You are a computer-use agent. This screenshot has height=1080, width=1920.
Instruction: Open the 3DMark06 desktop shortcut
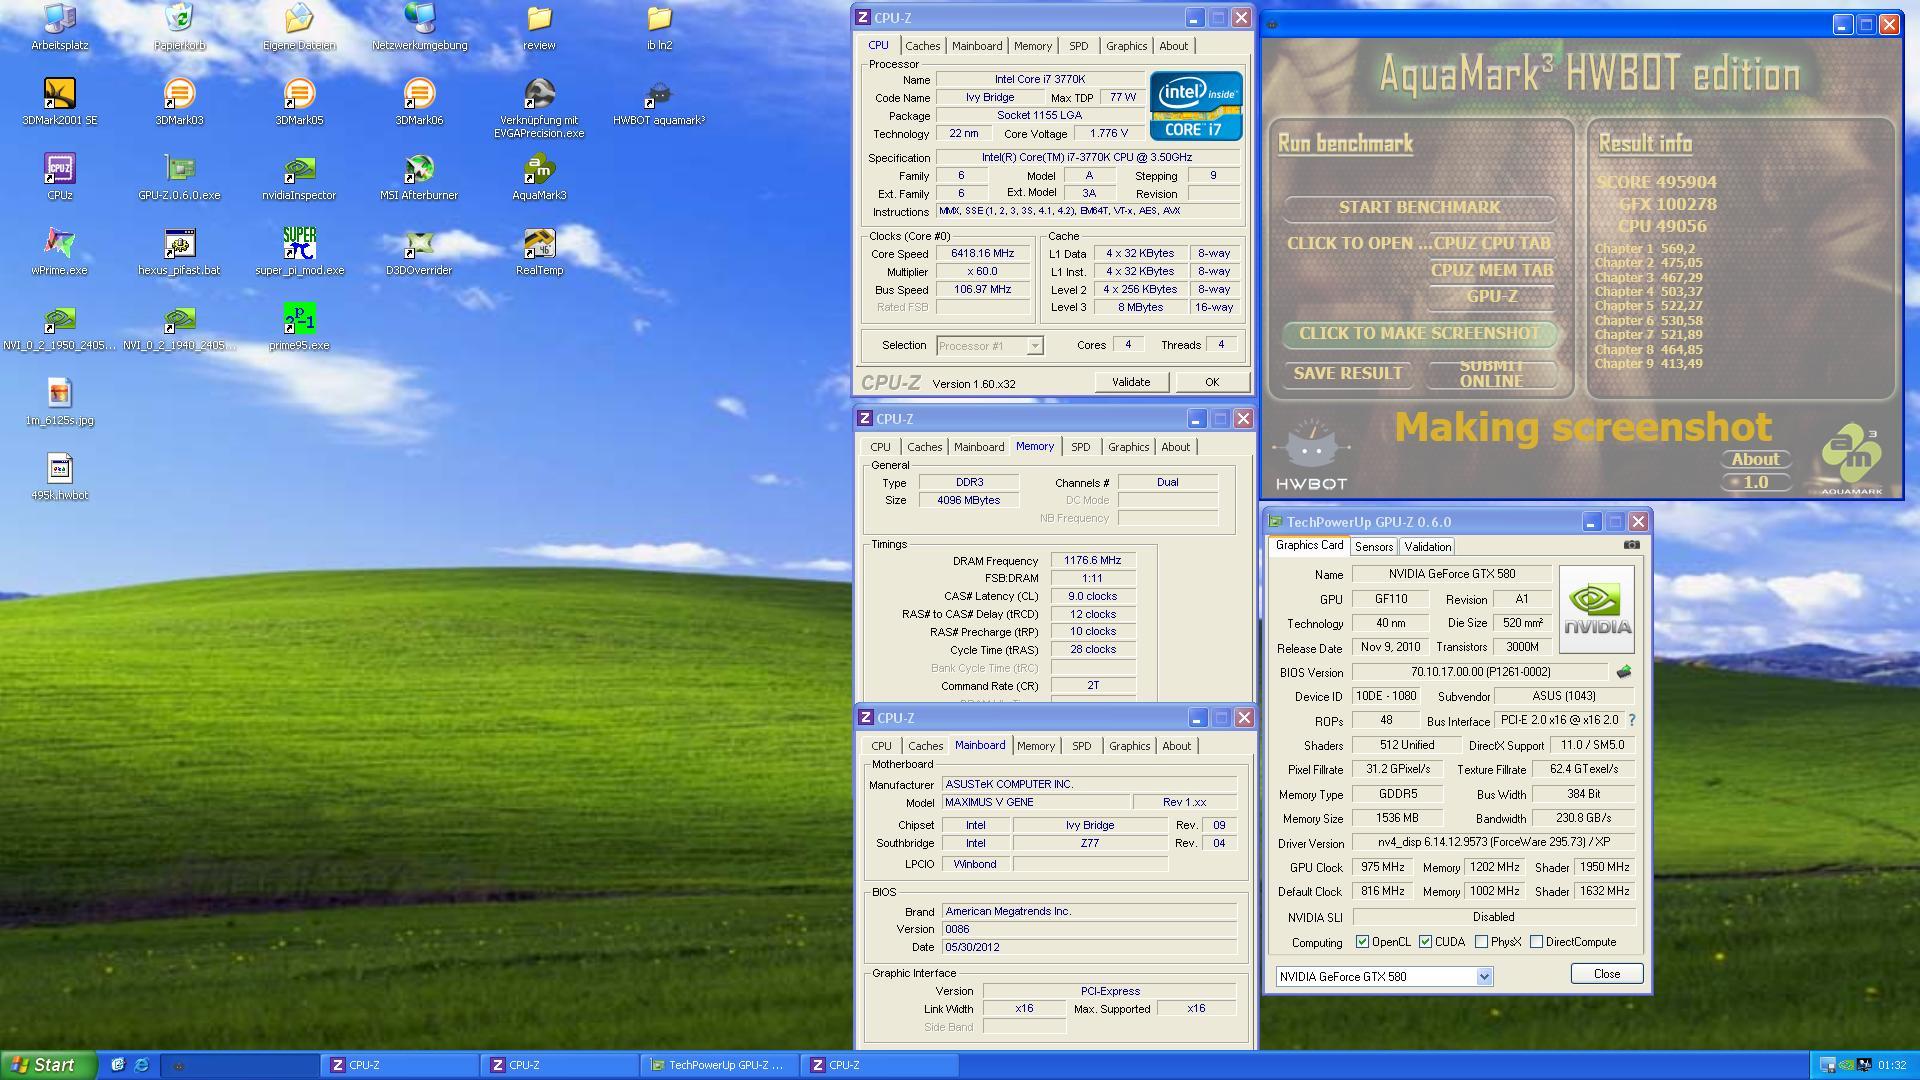pos(419,100)
